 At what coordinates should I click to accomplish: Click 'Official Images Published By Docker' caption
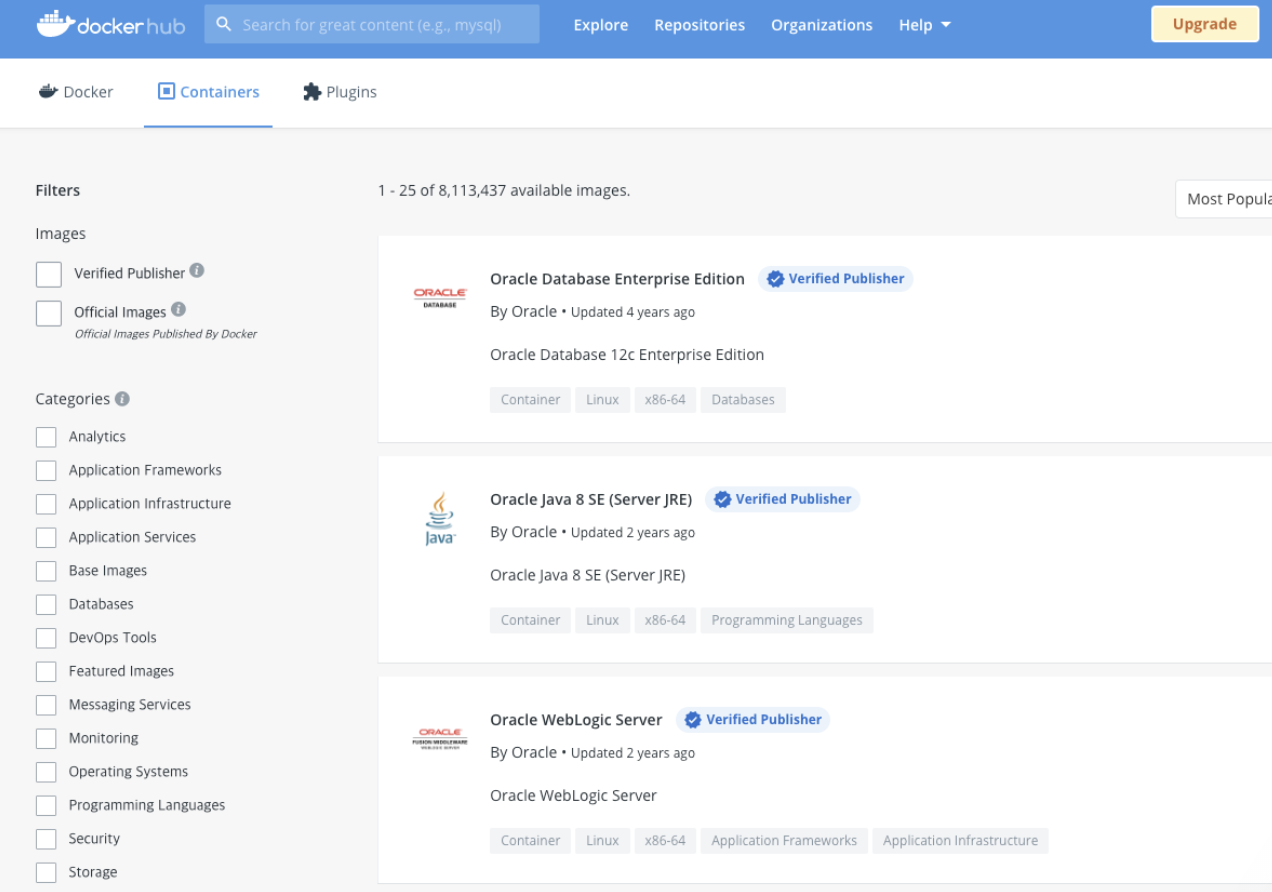tap(166, 334)
